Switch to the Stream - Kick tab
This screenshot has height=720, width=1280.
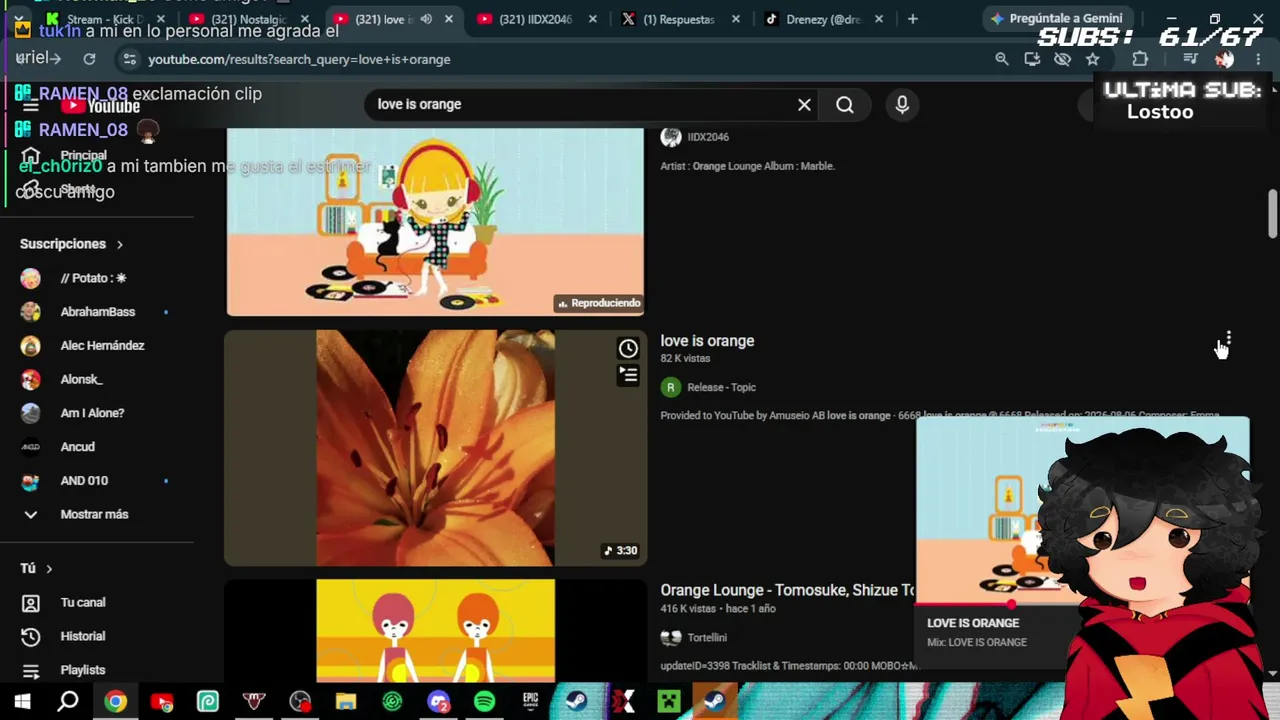[107, 19]
